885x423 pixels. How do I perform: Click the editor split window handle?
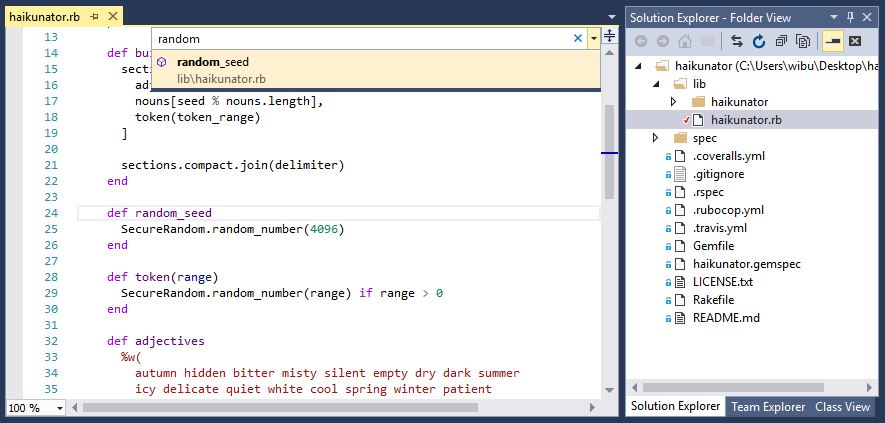pyautogui.click(x=610, y=36)
